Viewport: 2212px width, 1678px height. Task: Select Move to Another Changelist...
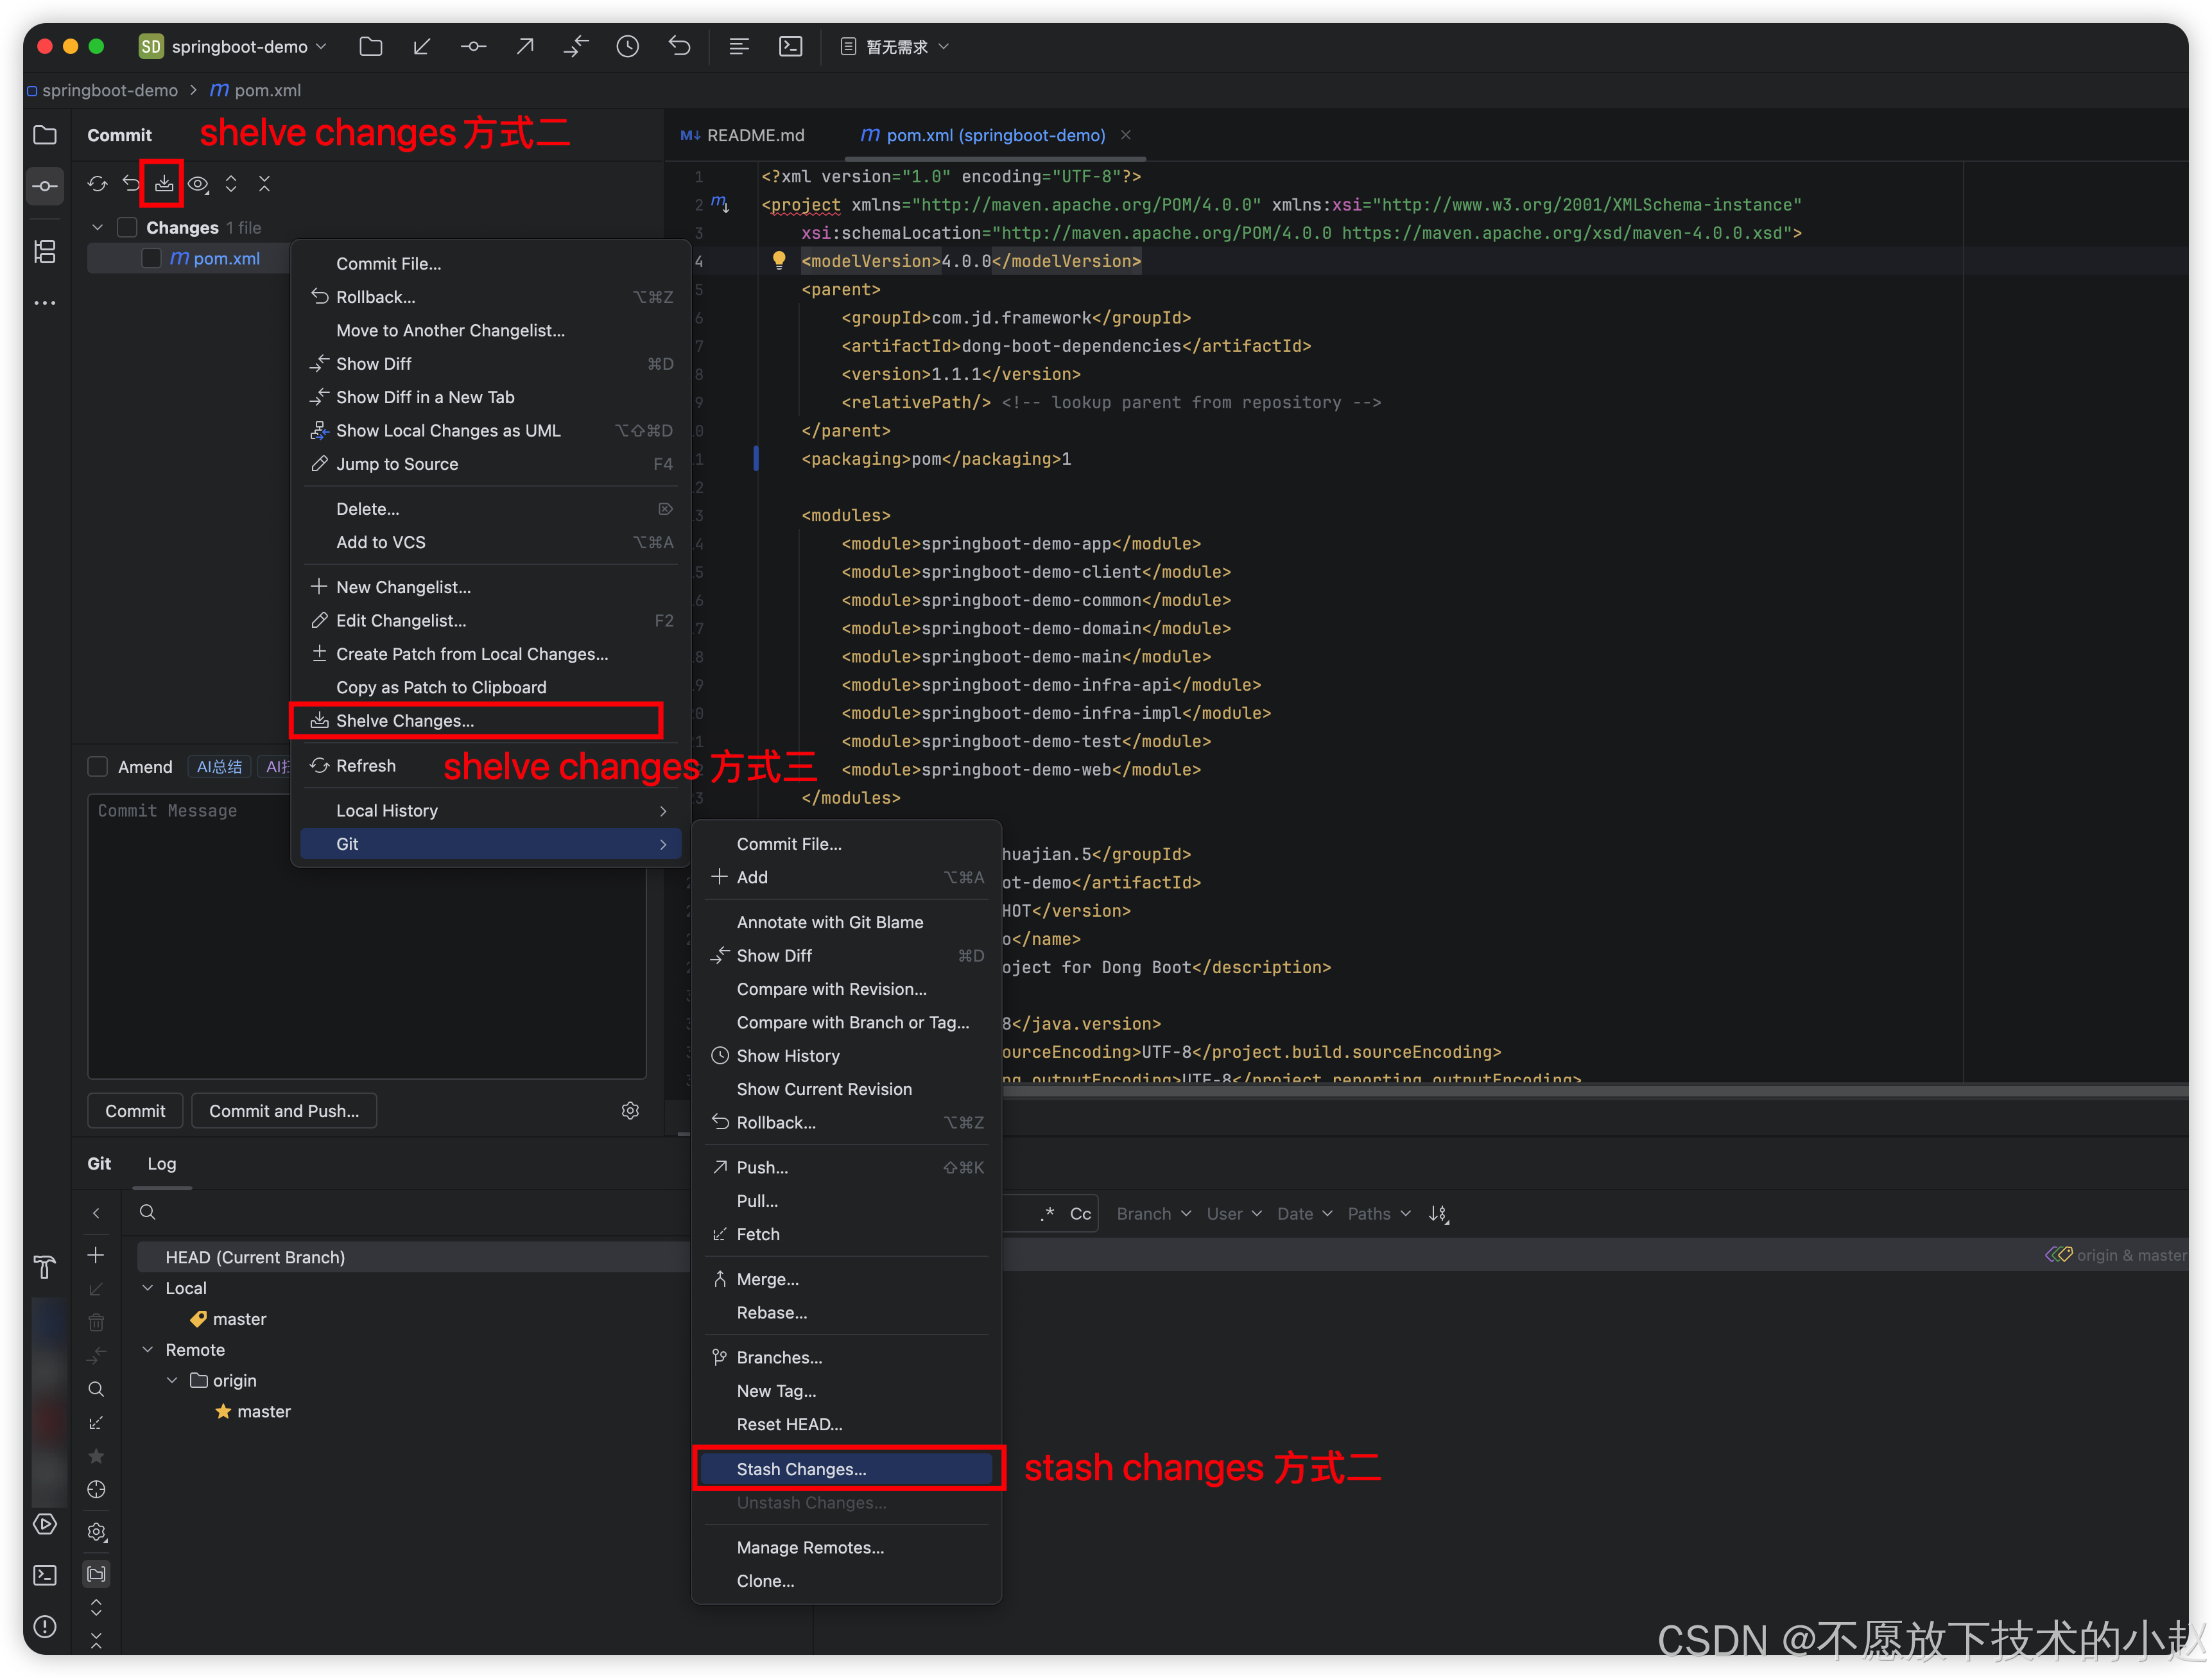490,330
